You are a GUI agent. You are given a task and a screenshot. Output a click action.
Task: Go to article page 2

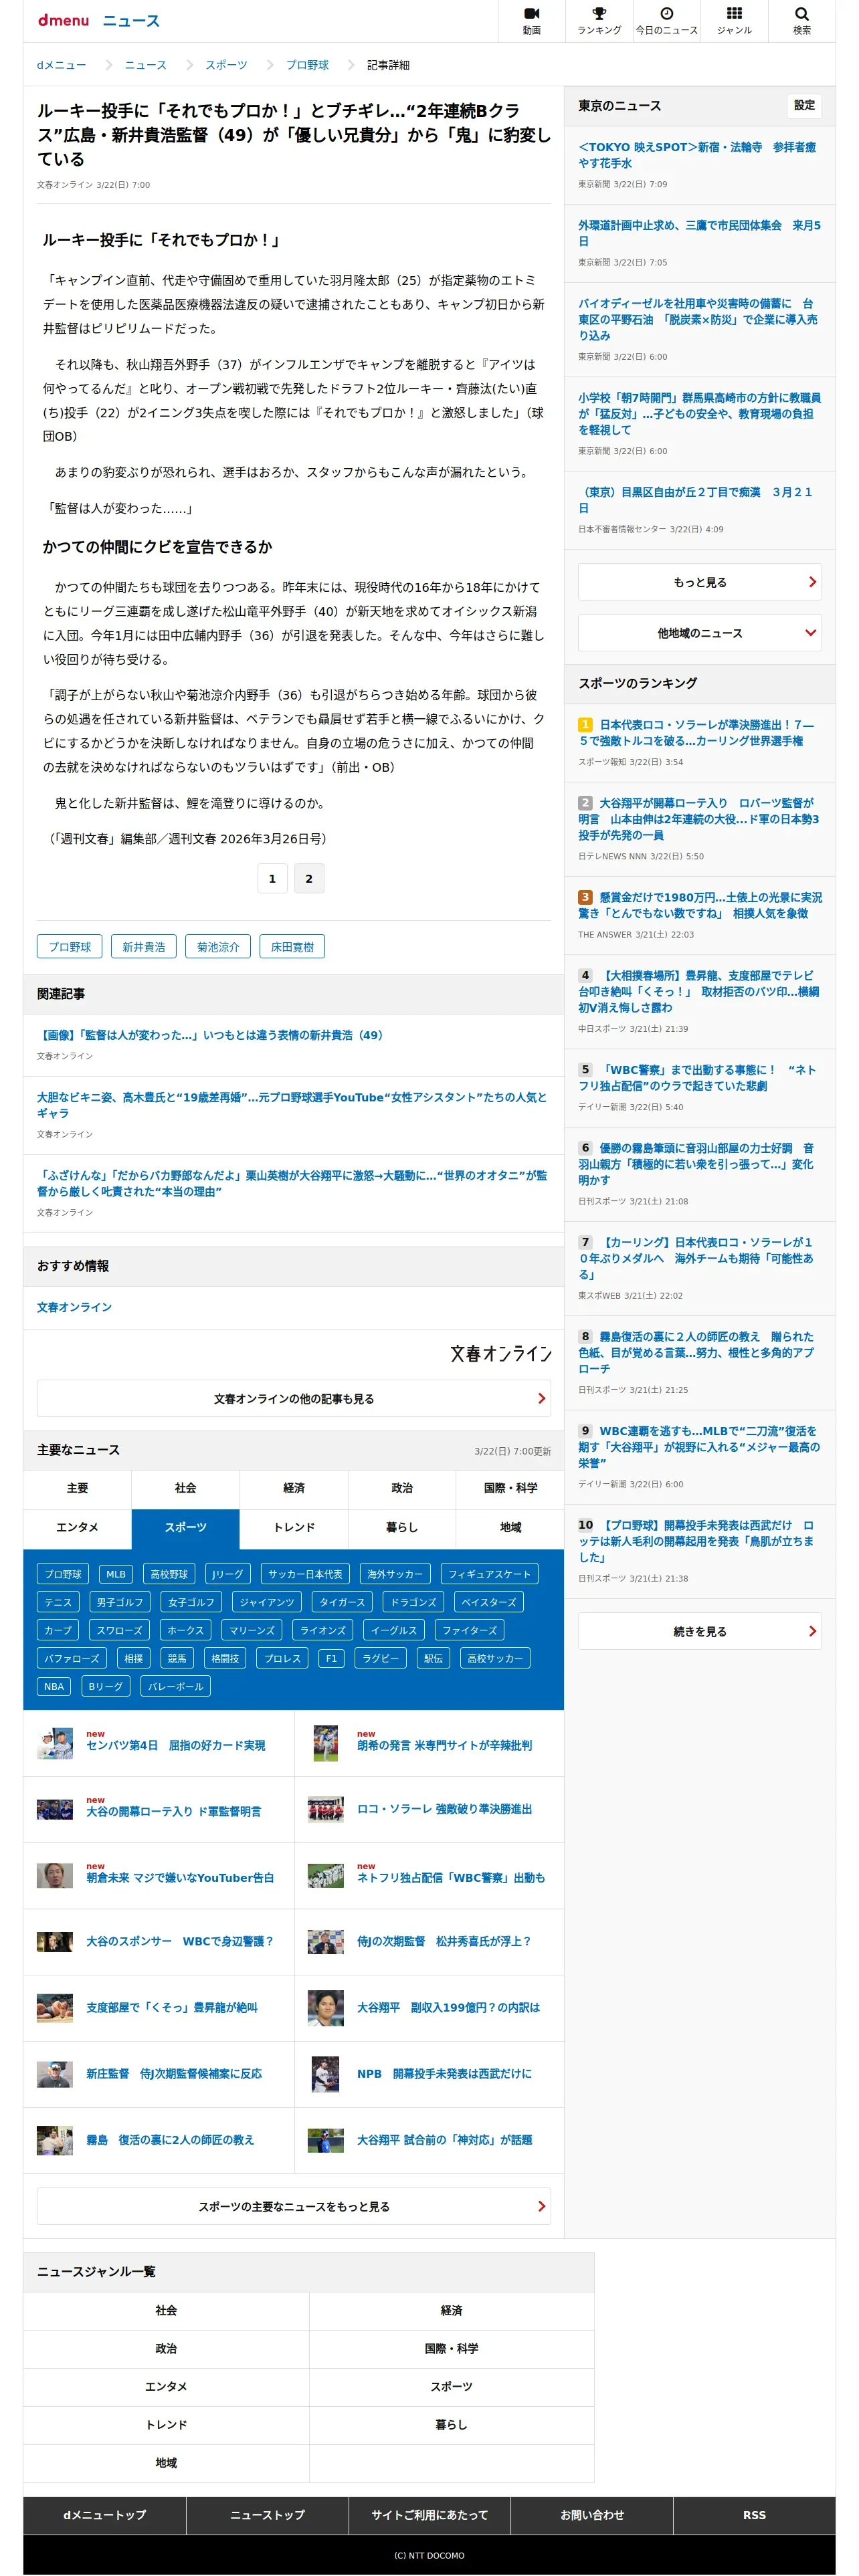[309, 878]
